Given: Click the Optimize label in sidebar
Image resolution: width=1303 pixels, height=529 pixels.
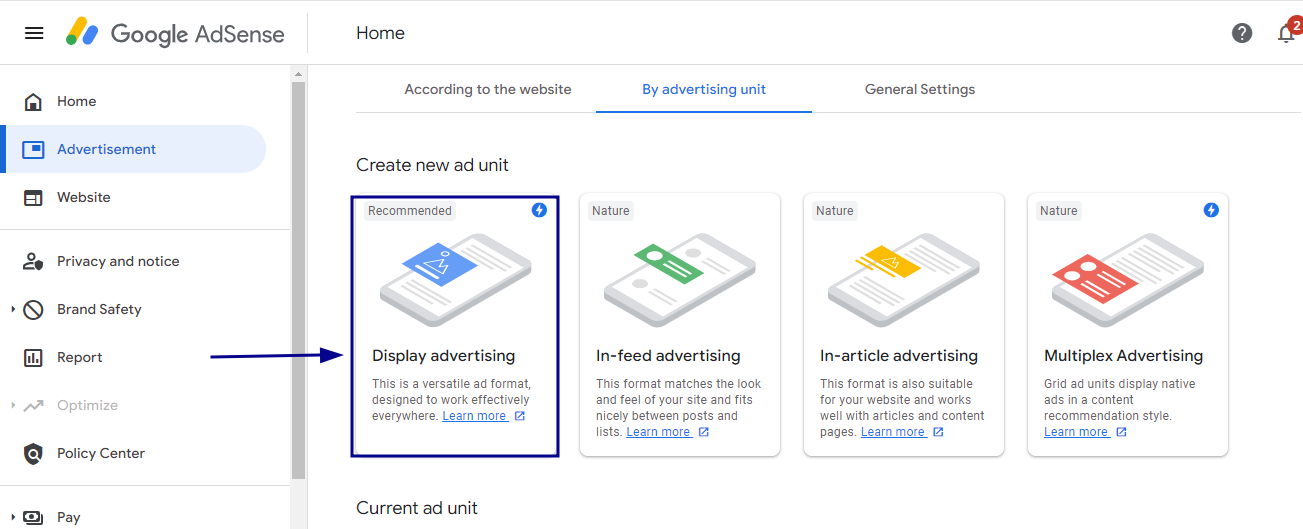Looking at the screenshot, I should pos(87,405).
